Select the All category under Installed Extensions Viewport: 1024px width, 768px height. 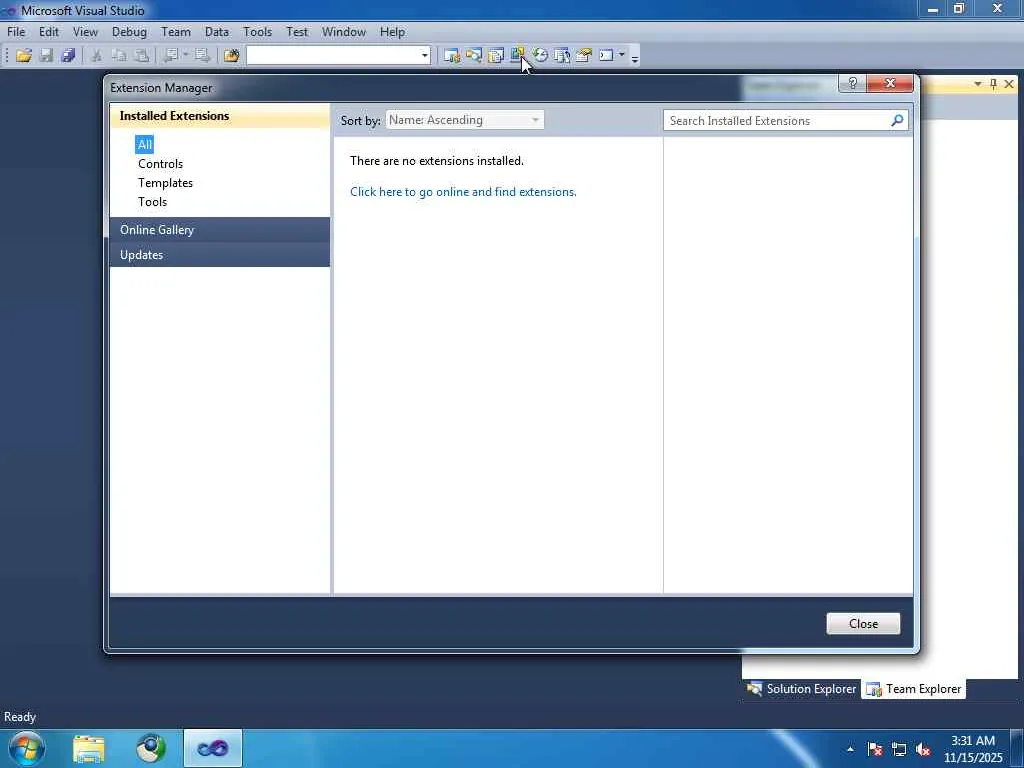[144, 144]
